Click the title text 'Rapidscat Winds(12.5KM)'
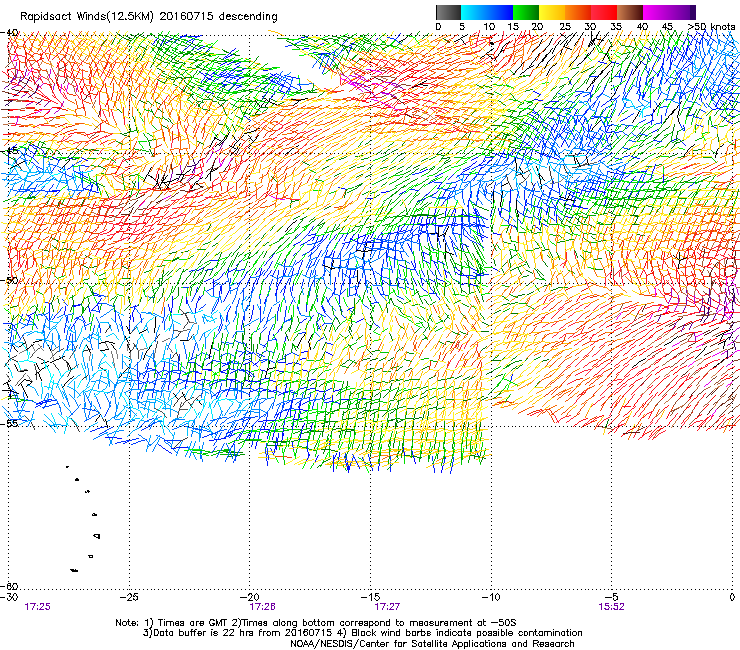 point(87,17)
